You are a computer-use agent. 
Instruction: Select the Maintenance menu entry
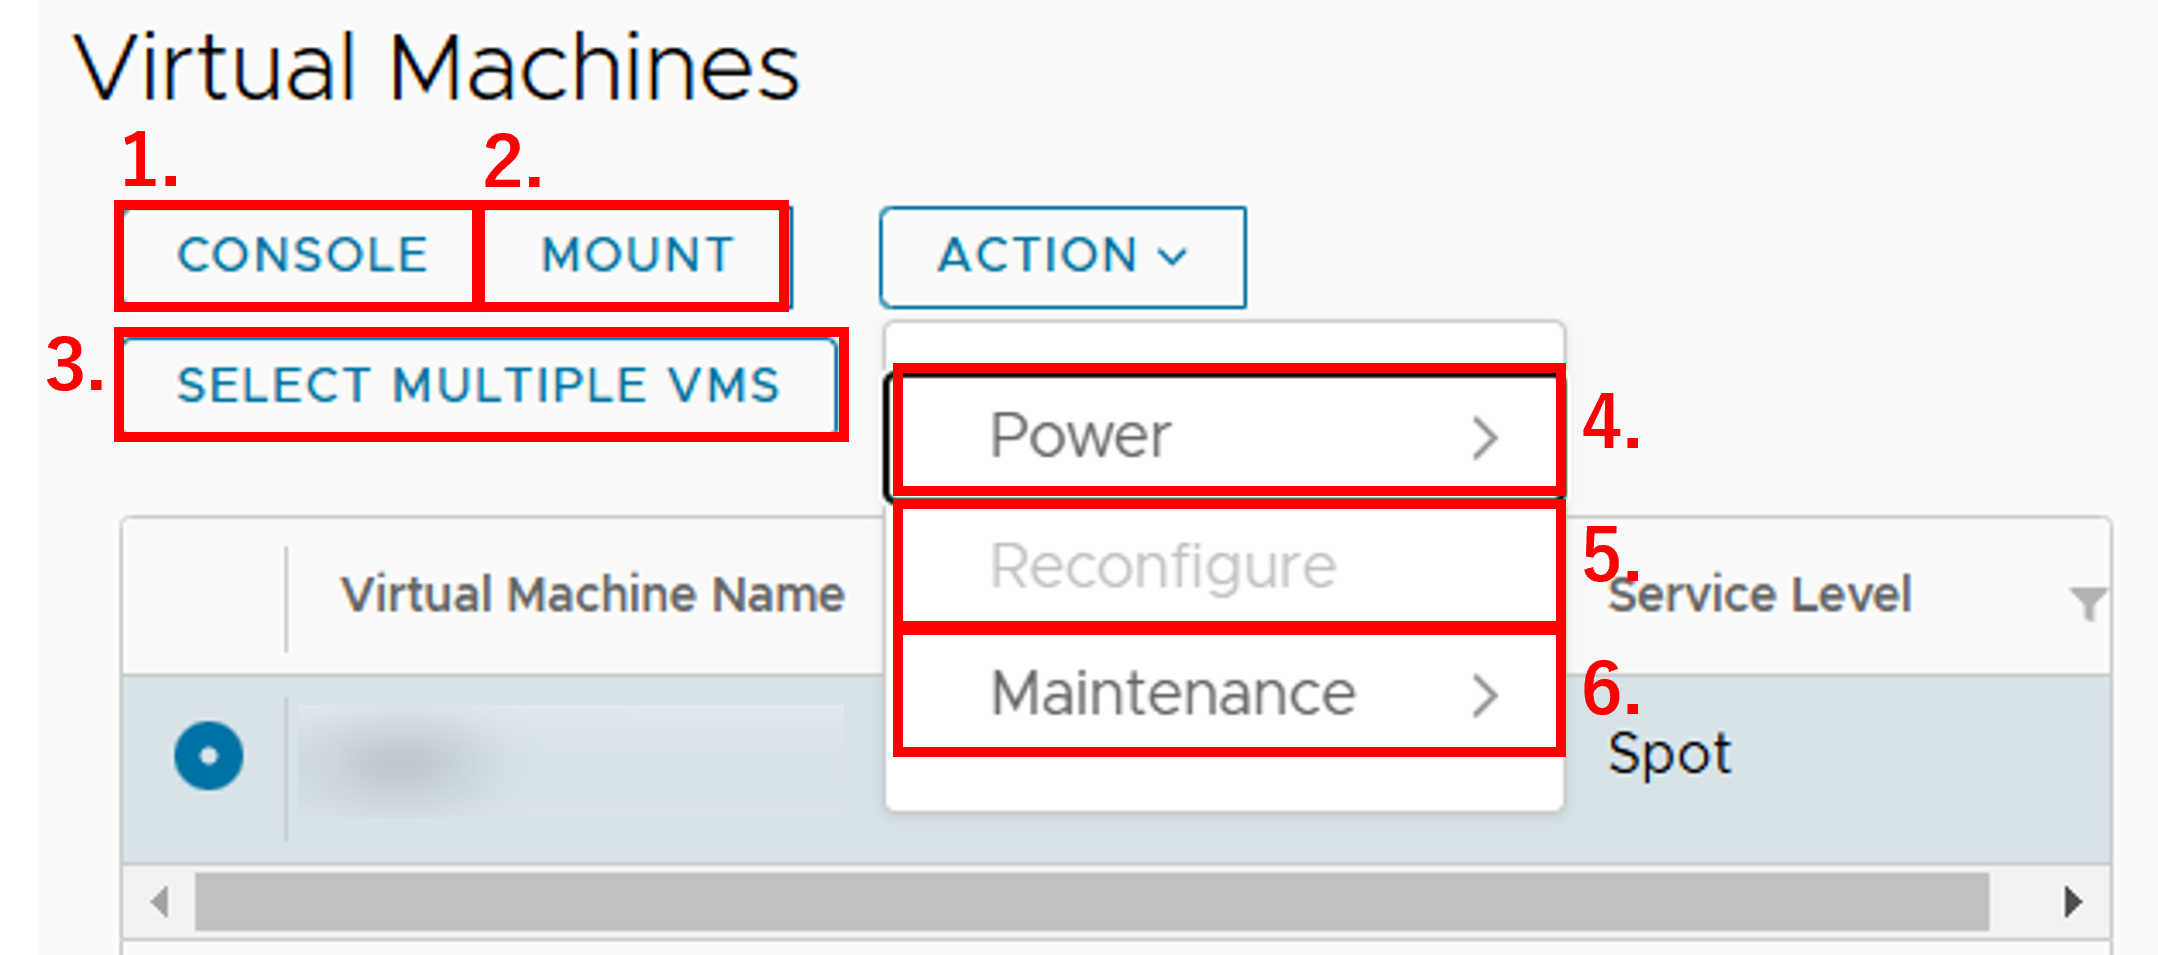[1172, 693]
